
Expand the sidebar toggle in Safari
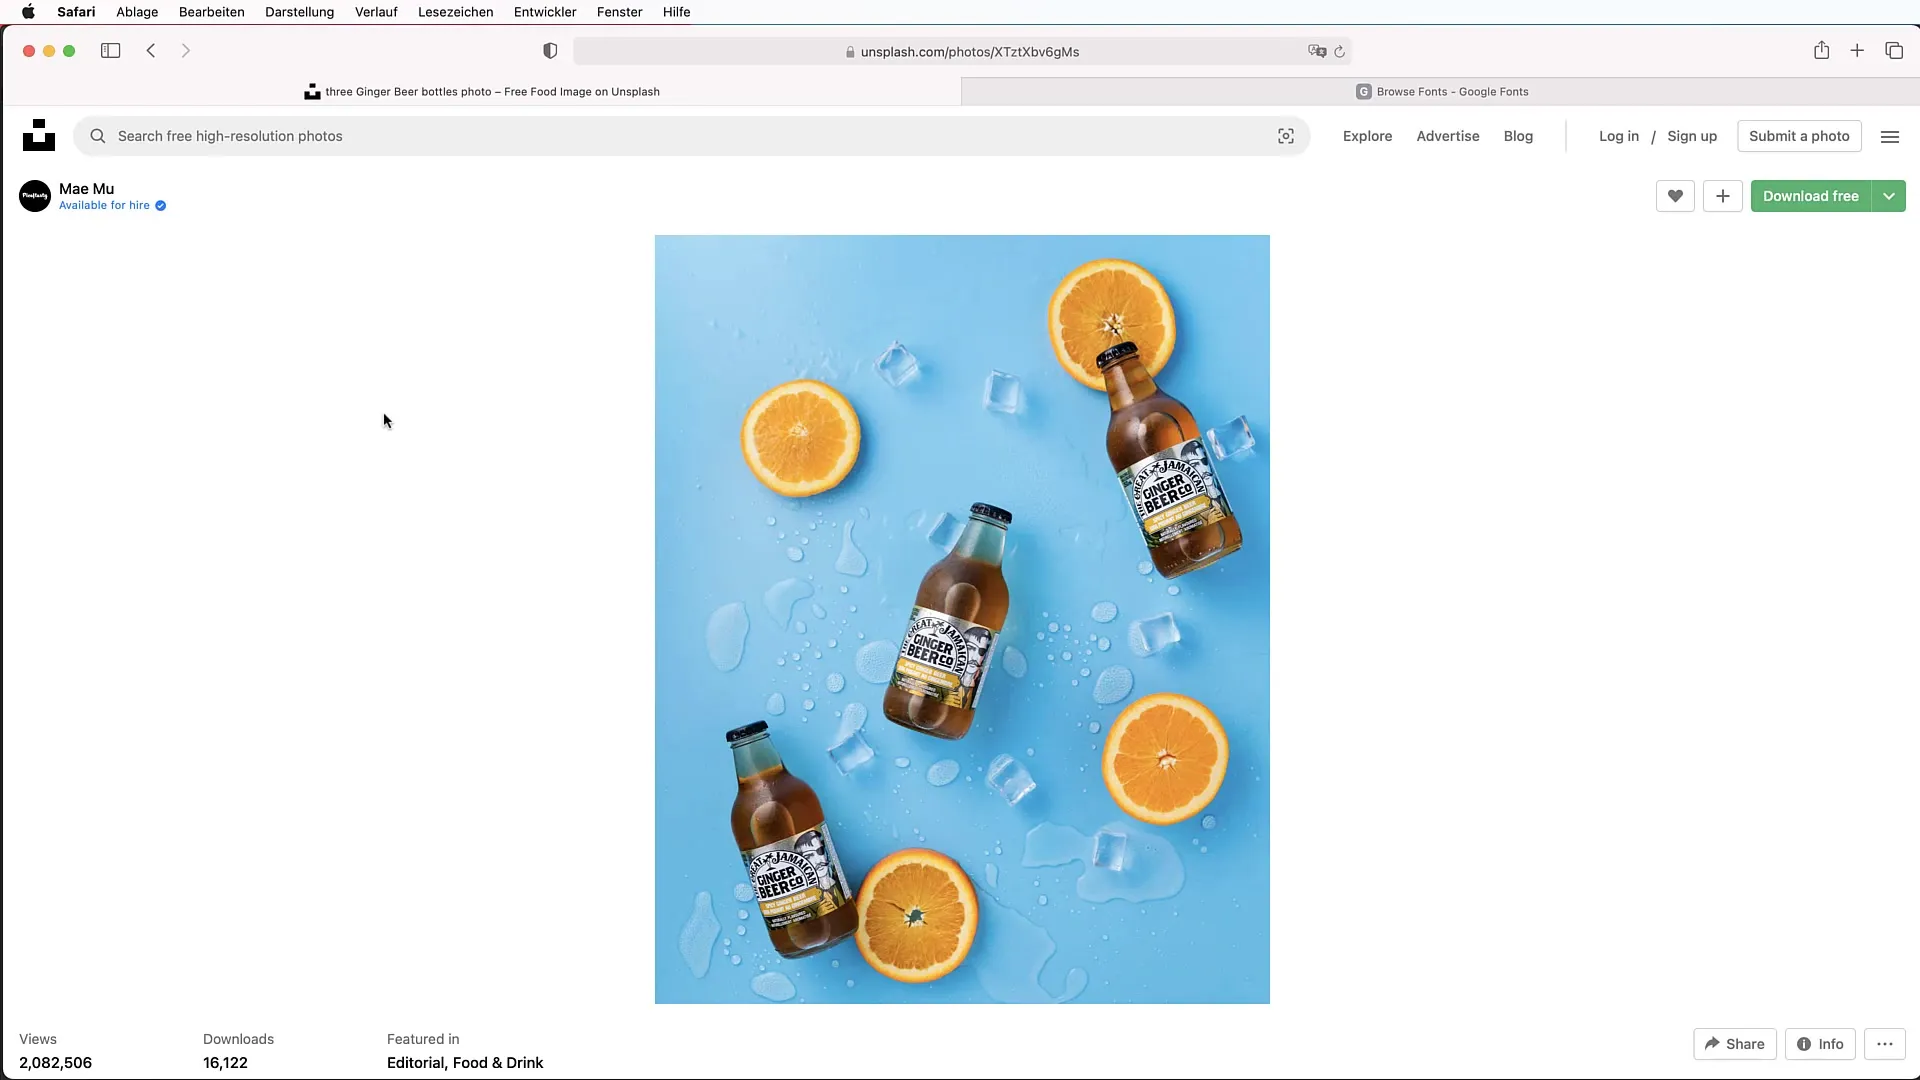pos(111,50)
